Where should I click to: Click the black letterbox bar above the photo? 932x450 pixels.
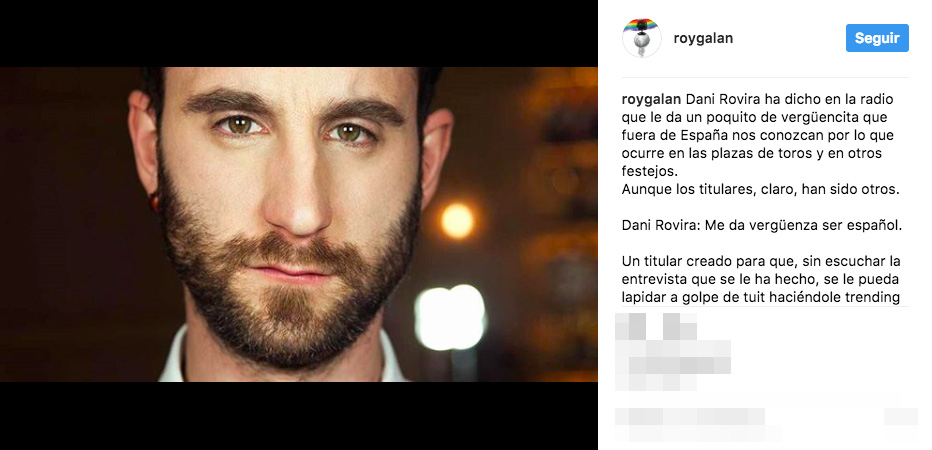click(299, 33)
